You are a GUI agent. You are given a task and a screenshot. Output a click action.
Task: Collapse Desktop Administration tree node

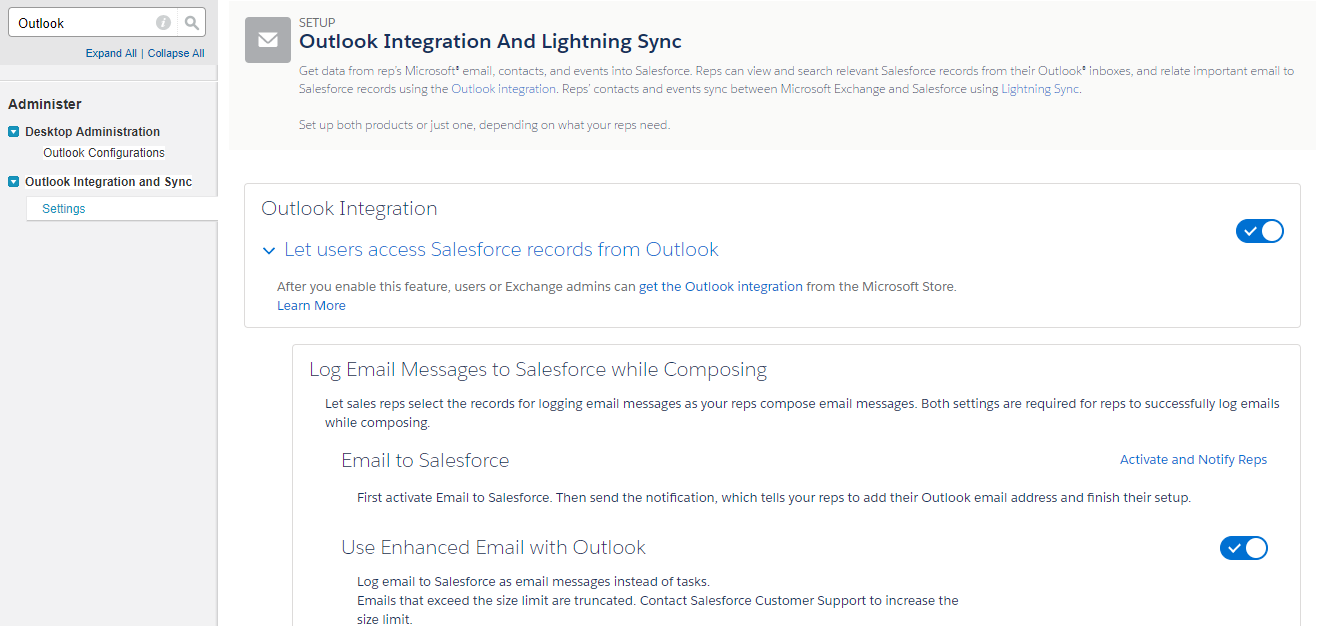pos(14,132)
